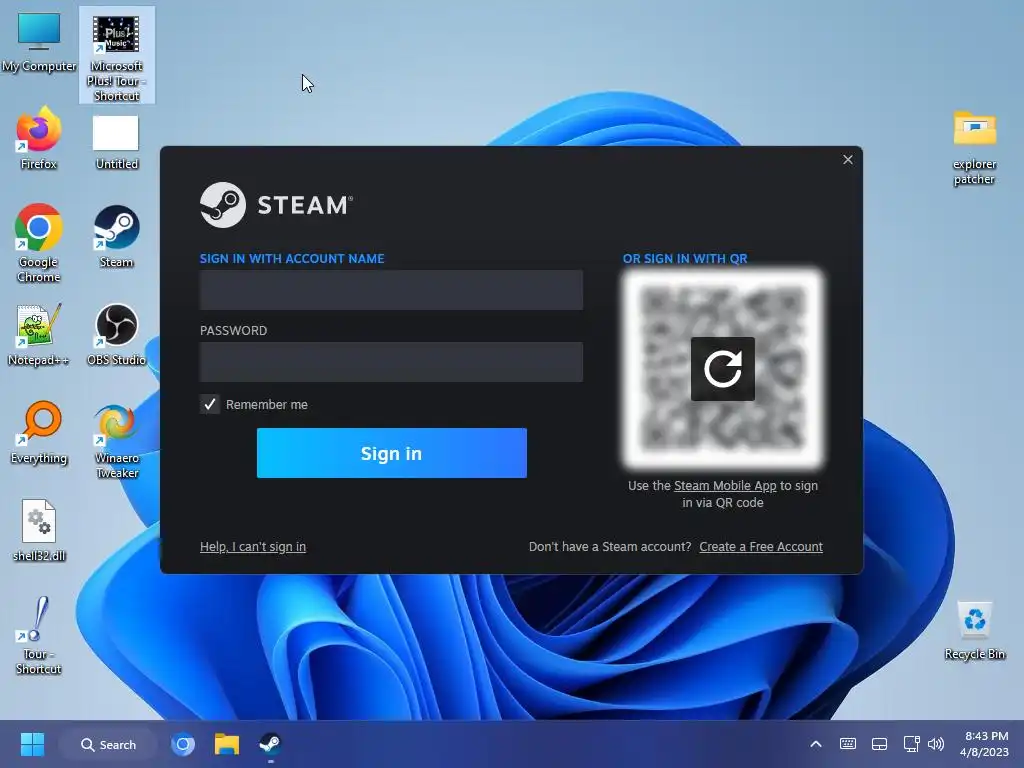1024x768 pixels.
Task: Select the OBS Studio desktop icon
Action: tap(116, 334)
